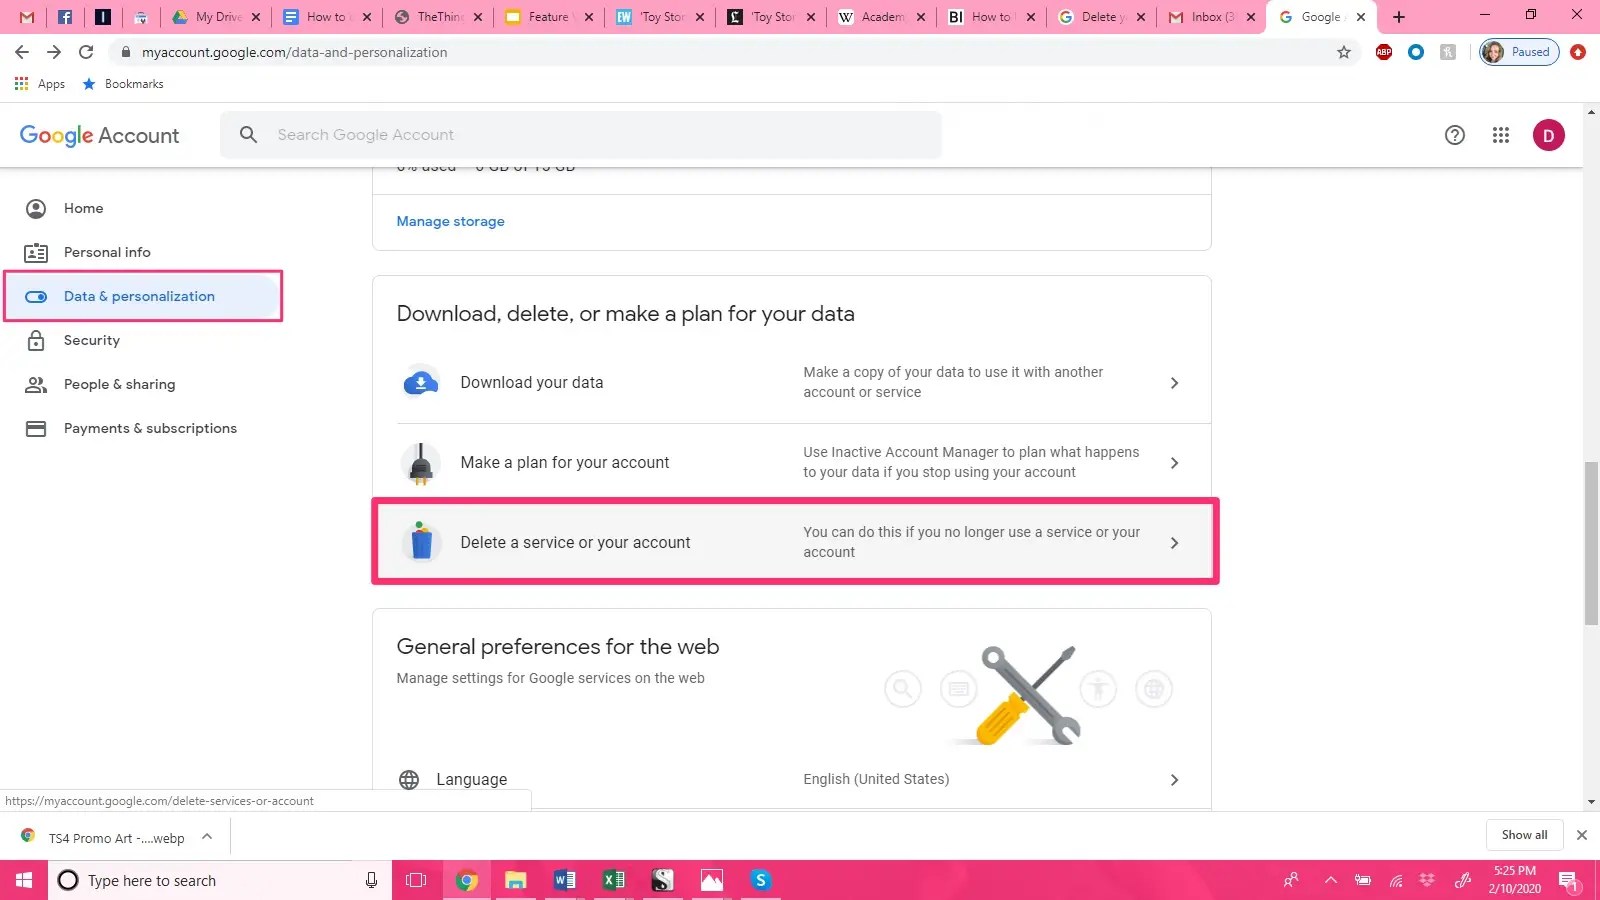The image size is (1600, 900).
Task: Switch to the pinned Gmail tab
Action: 27,17
